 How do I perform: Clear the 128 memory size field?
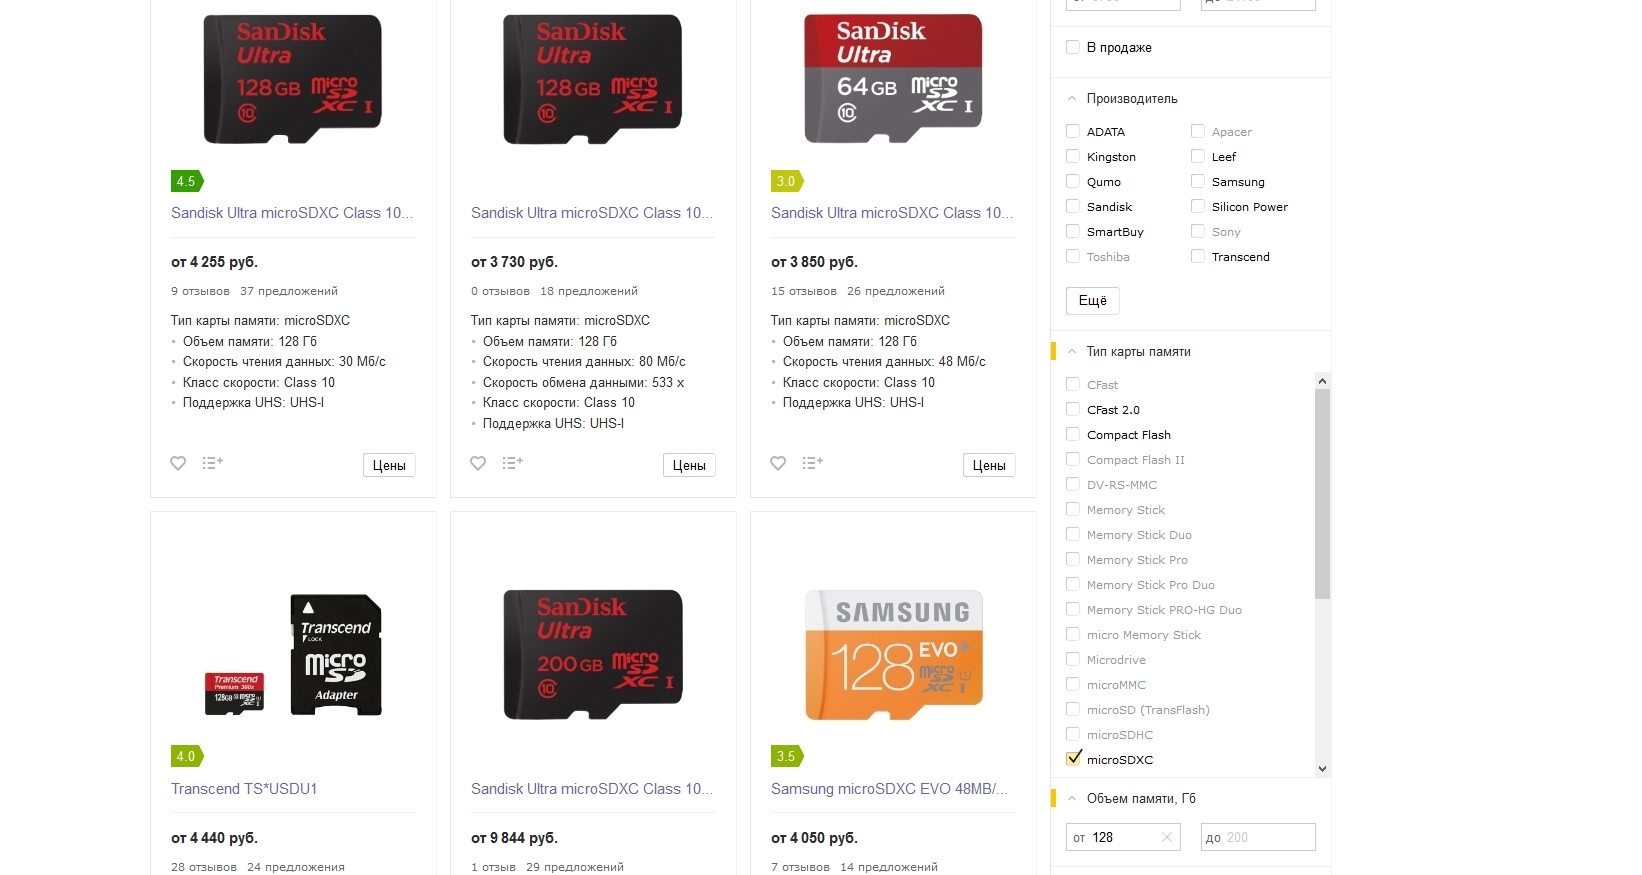click(1166, 837)
